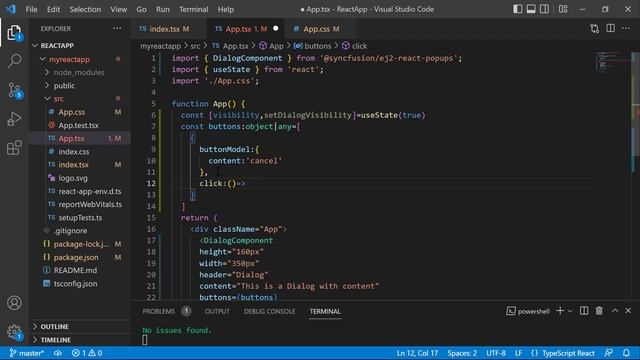The width and height of the screenshot is (640, 360).
Task: Click the editor vertical scrollbar
Action: [x=636, y=176]
